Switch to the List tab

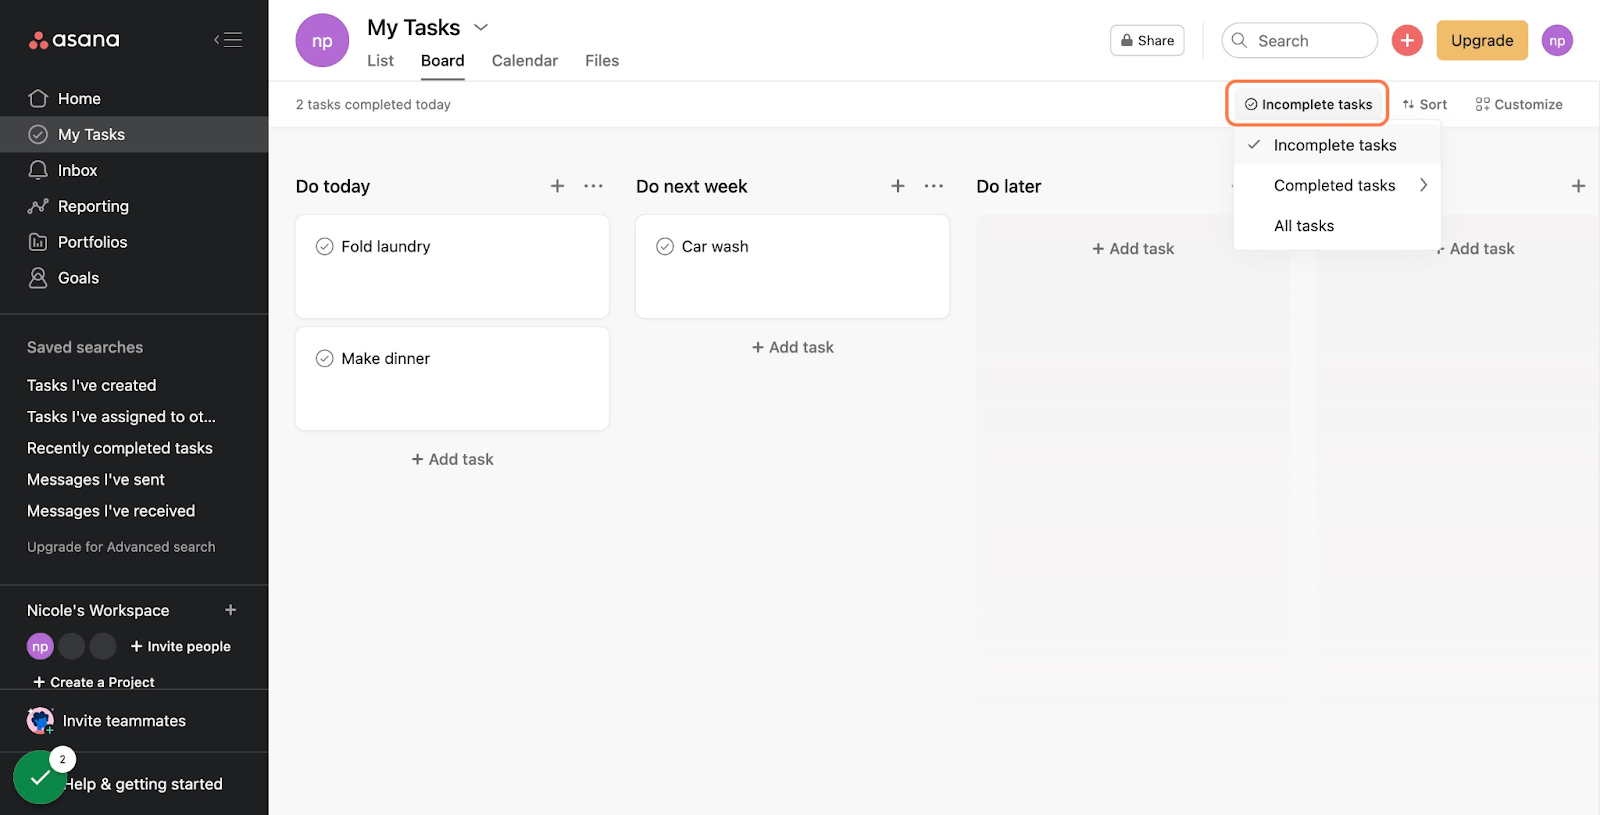point(380,60)
